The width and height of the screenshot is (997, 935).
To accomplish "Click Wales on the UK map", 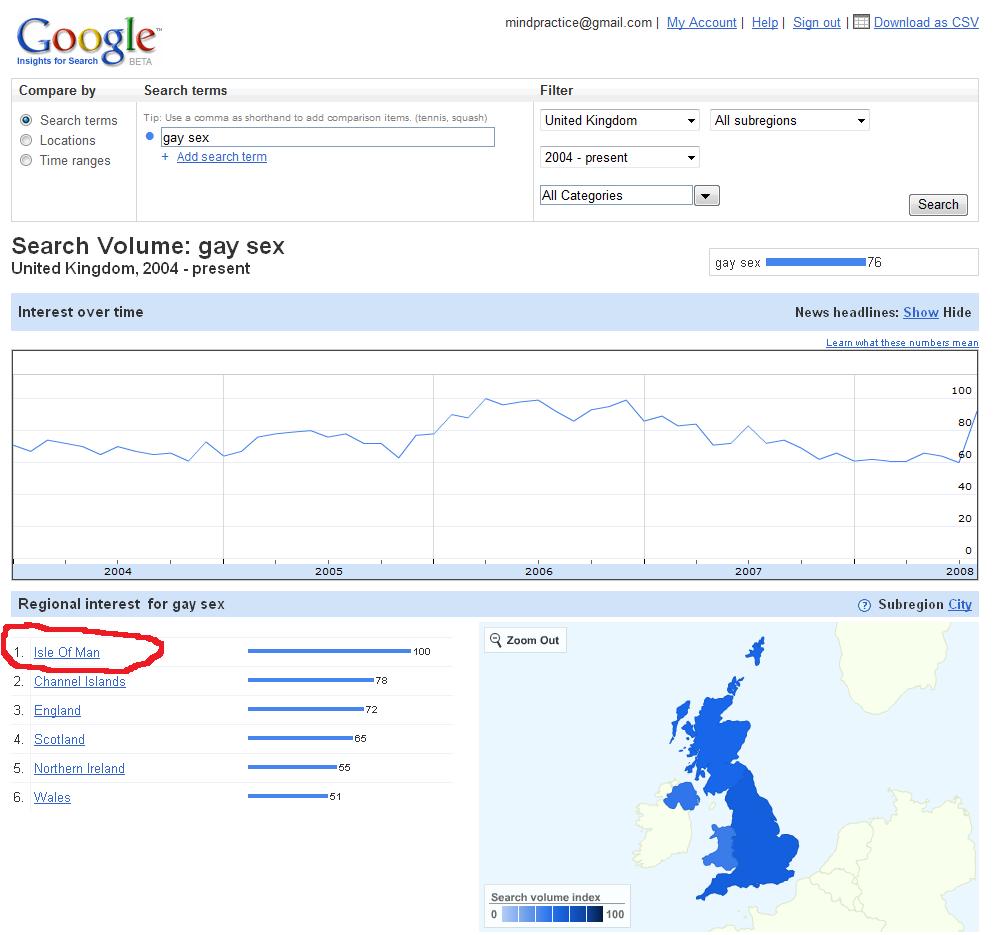I will pos(722,849).
